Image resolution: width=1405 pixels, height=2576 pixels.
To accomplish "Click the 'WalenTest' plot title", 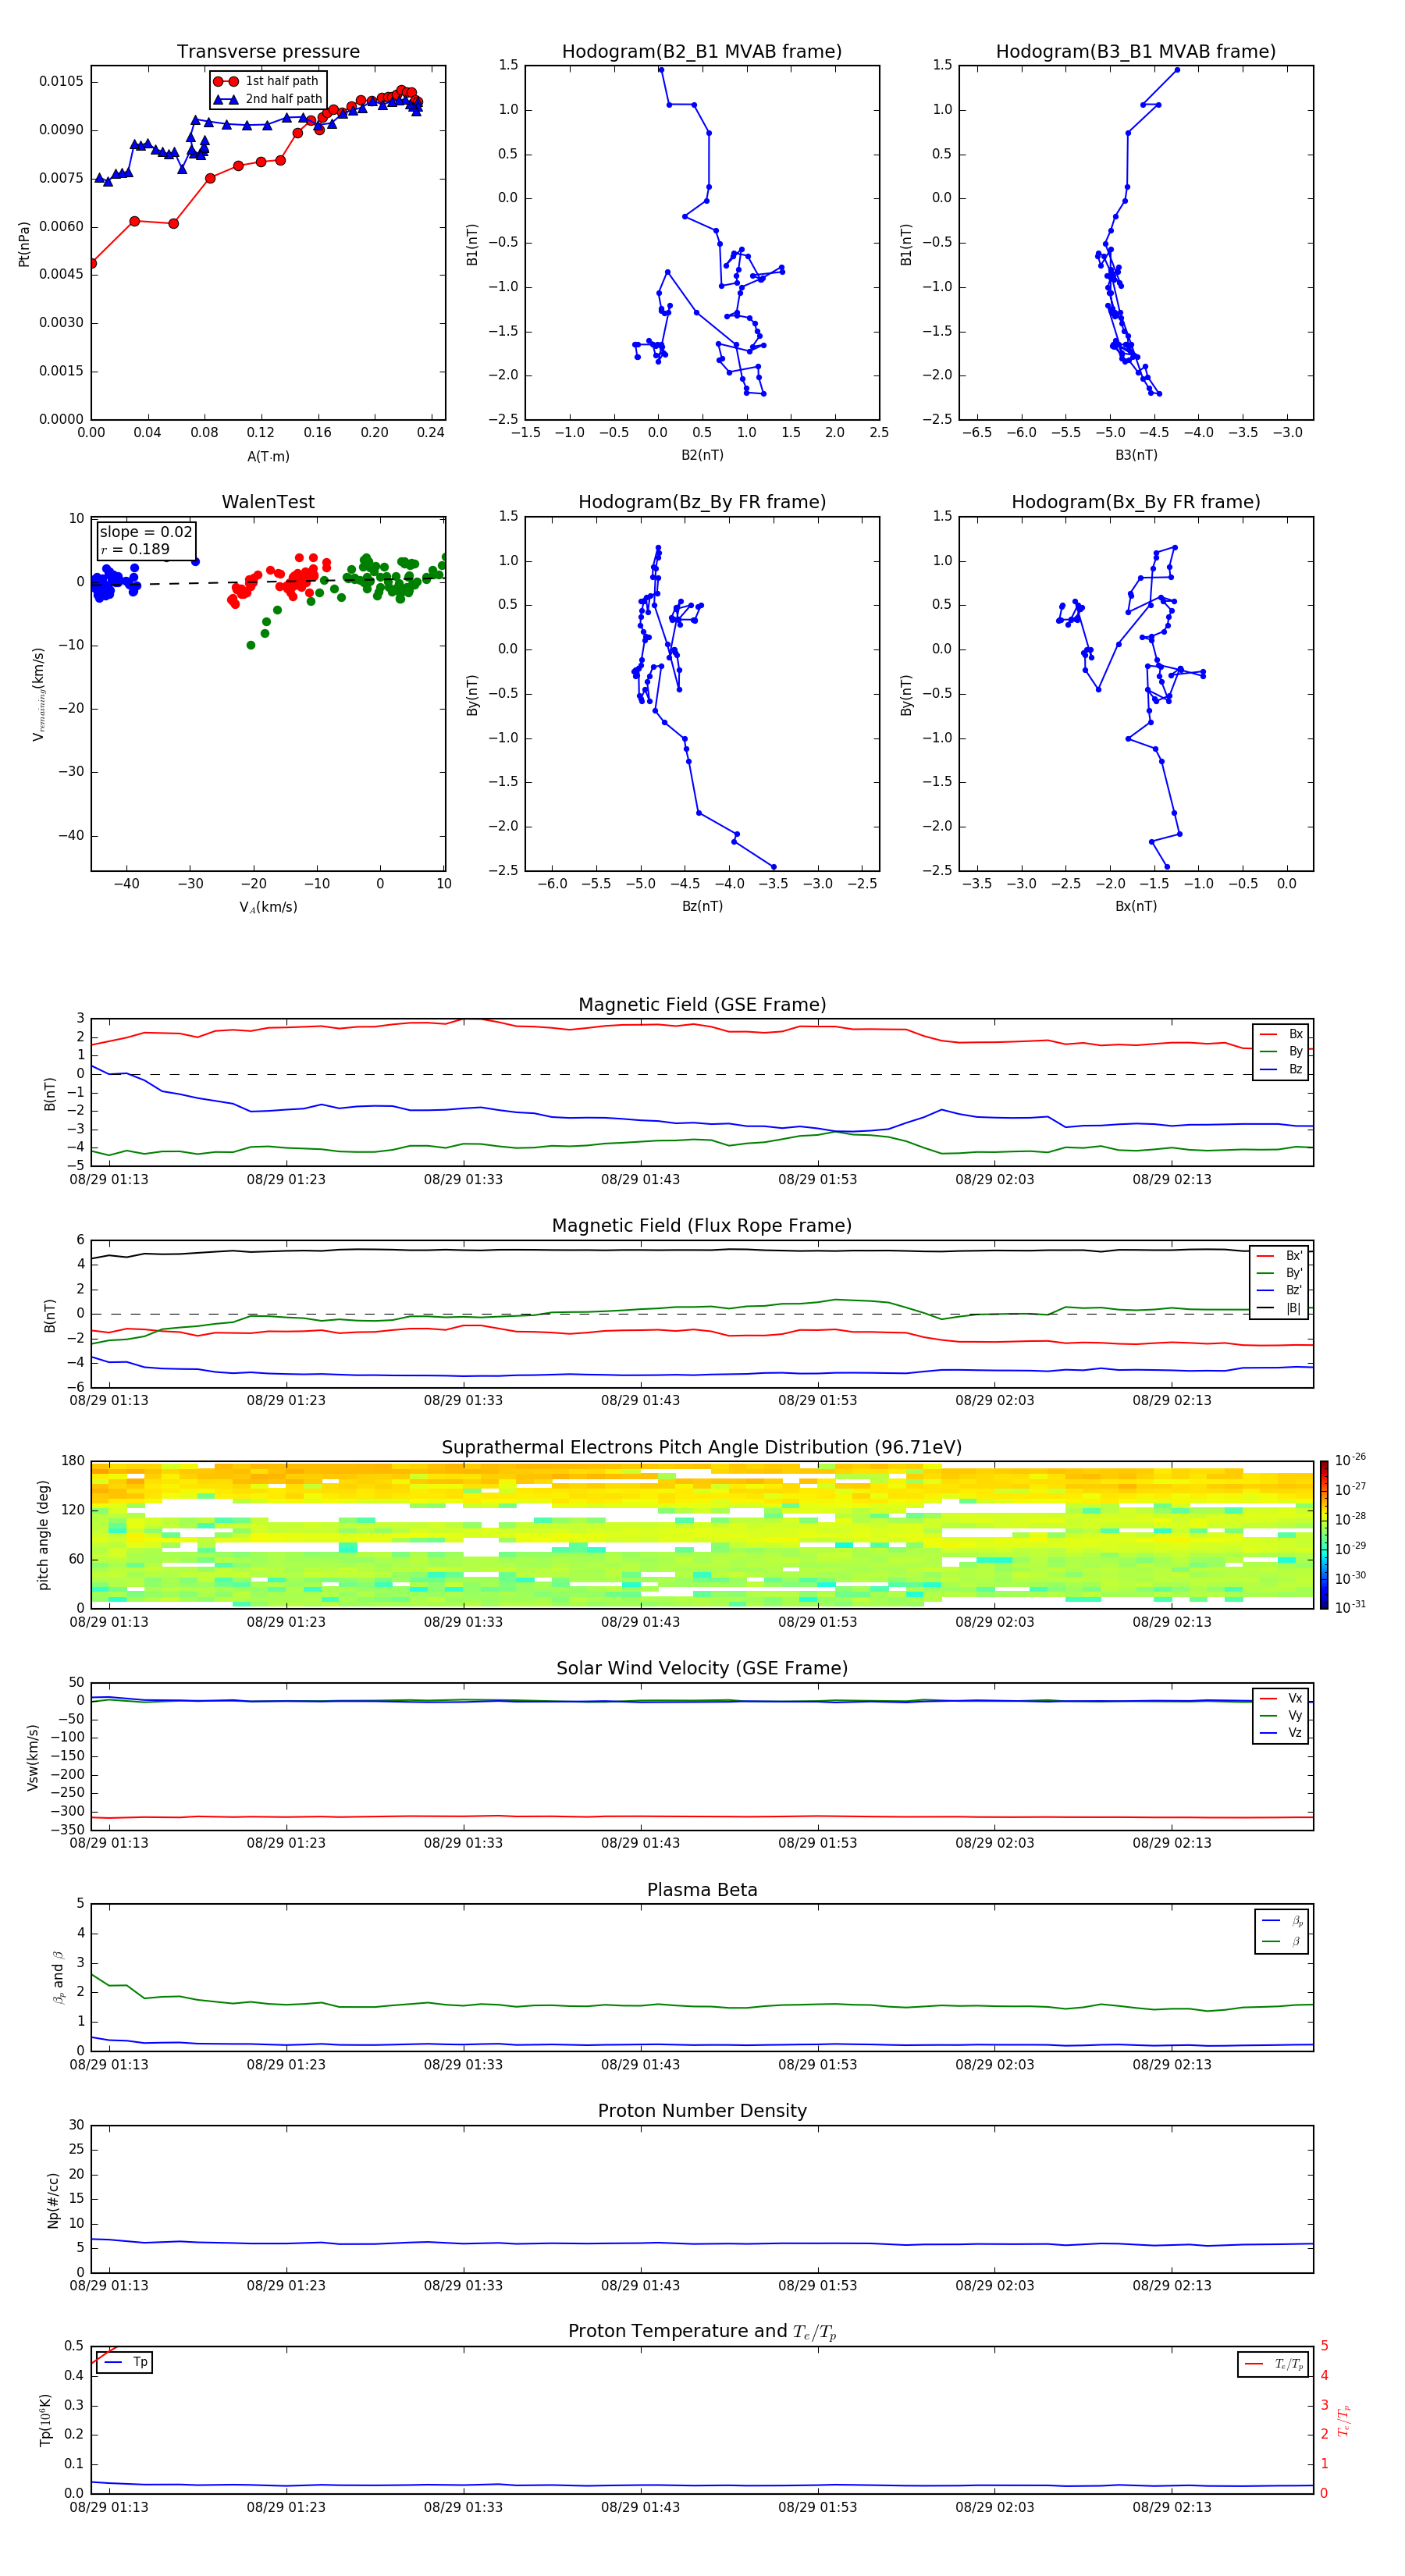I will click(268, 502).
